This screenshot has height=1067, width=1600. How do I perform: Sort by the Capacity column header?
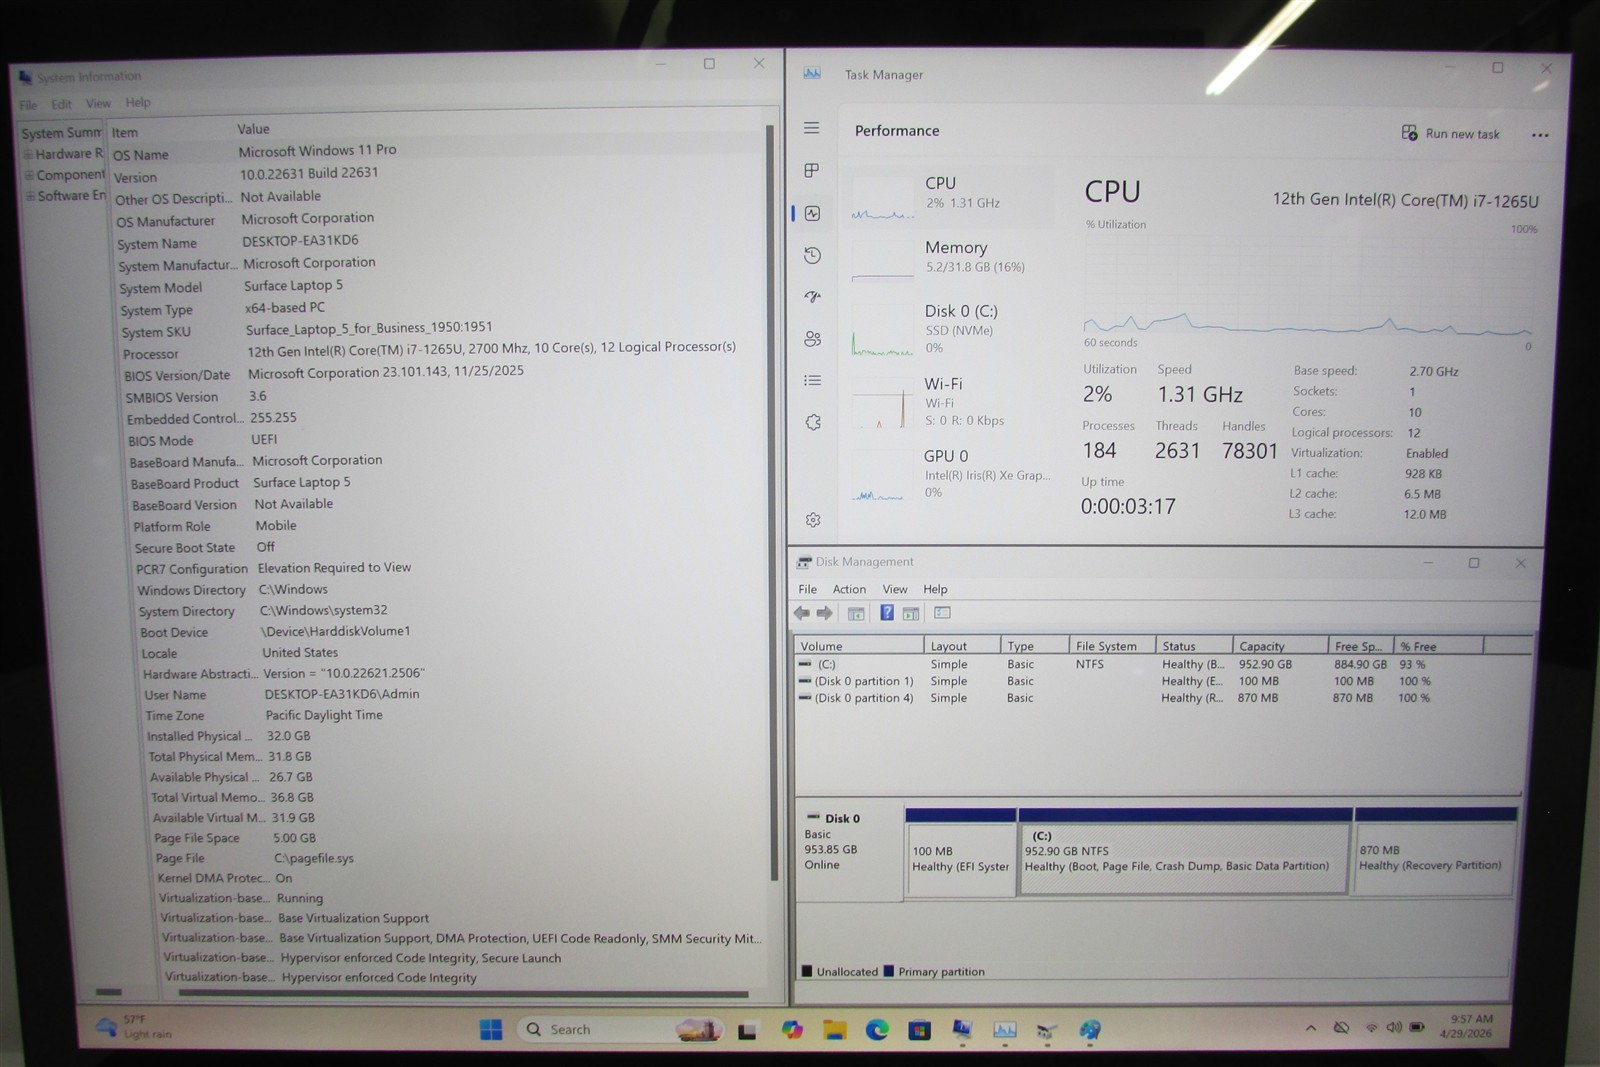click(x=1279, y=646)
